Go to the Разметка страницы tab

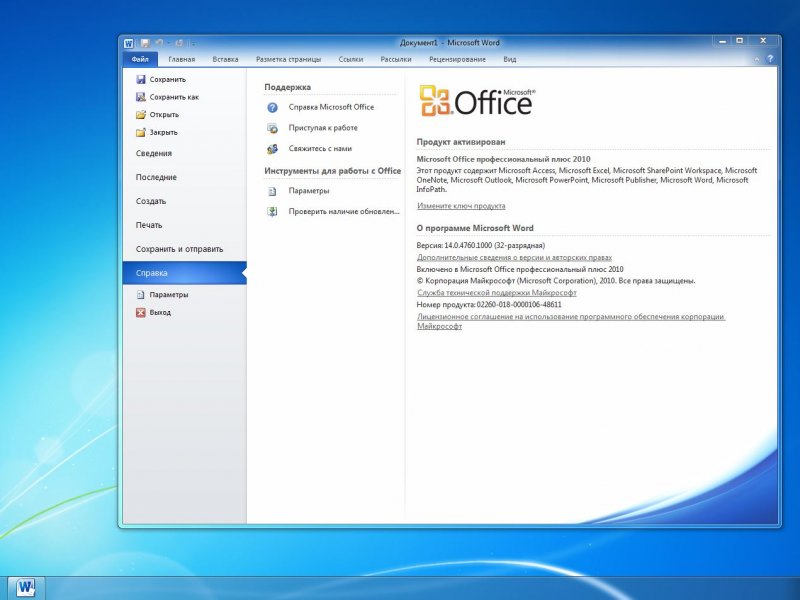[288, 59]
